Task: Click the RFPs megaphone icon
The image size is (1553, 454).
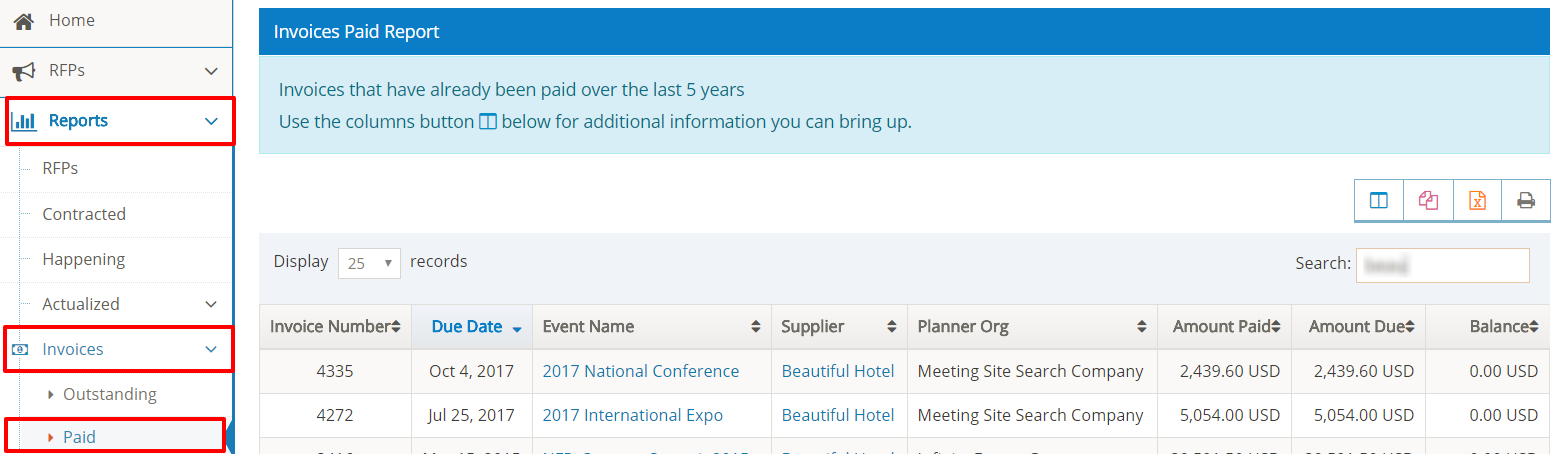Action: tap(23, 71)
